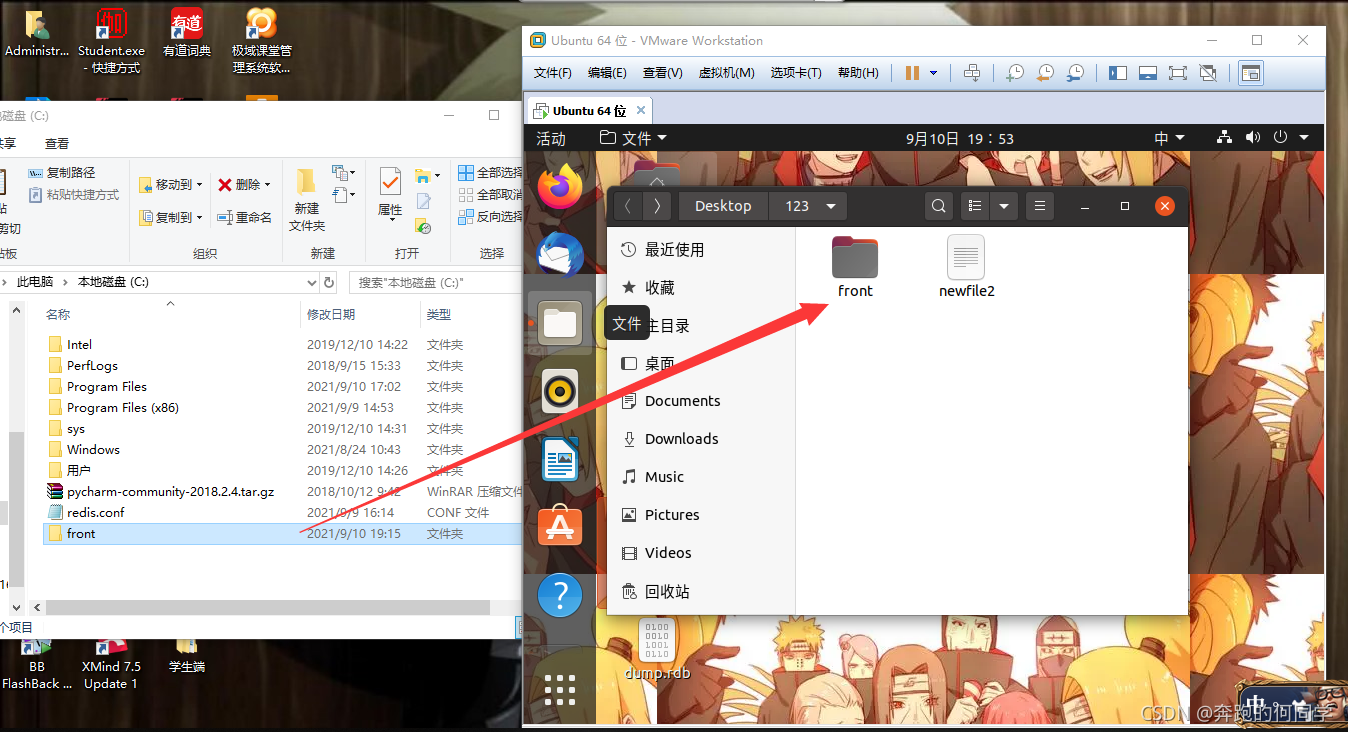Click the VMware console view icon
The height and width of the screenshot is (732, 1348).
tap(1251, 73)
